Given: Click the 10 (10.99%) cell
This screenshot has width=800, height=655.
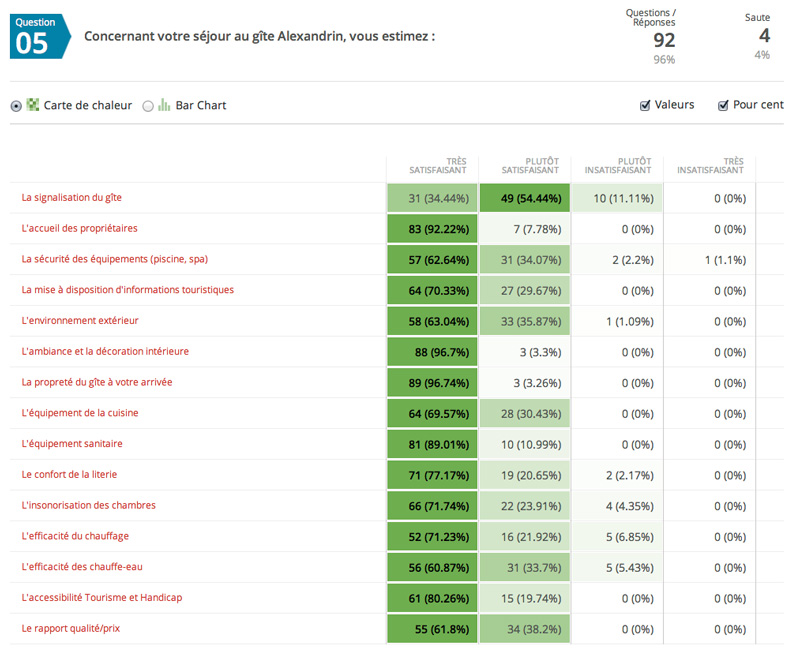Looking at the screenshot, I should pyautogui.click(x=524, y=444).
